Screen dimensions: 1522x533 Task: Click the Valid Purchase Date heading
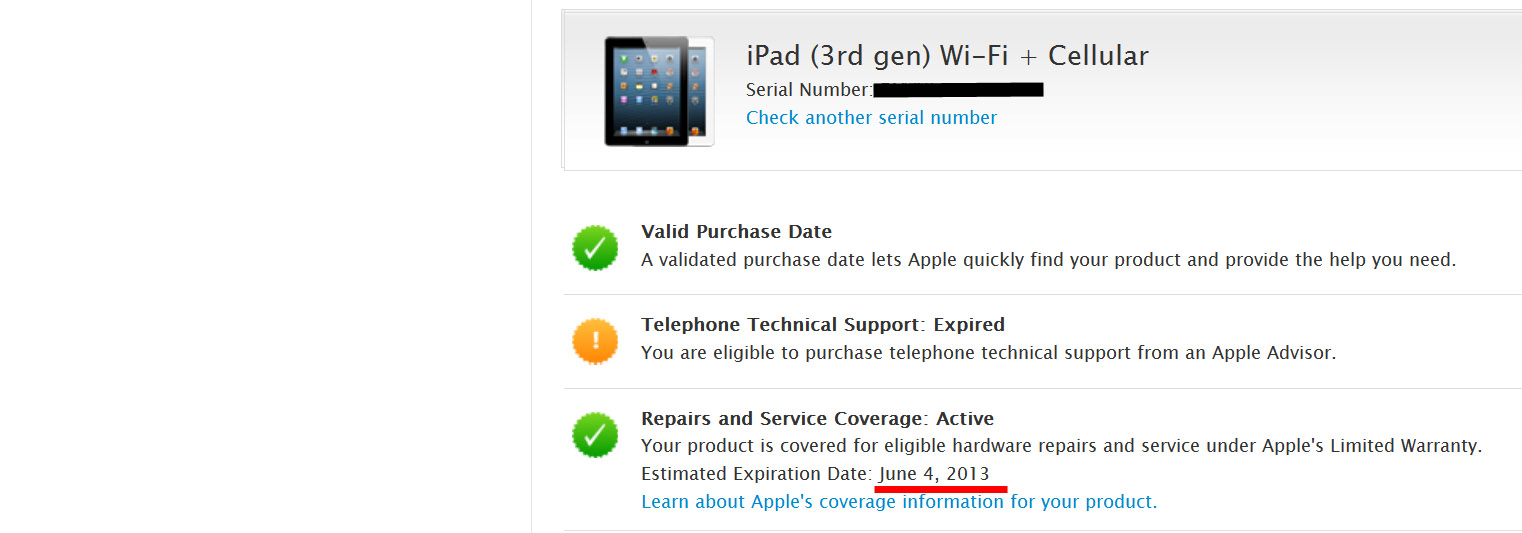pos(736,232)
